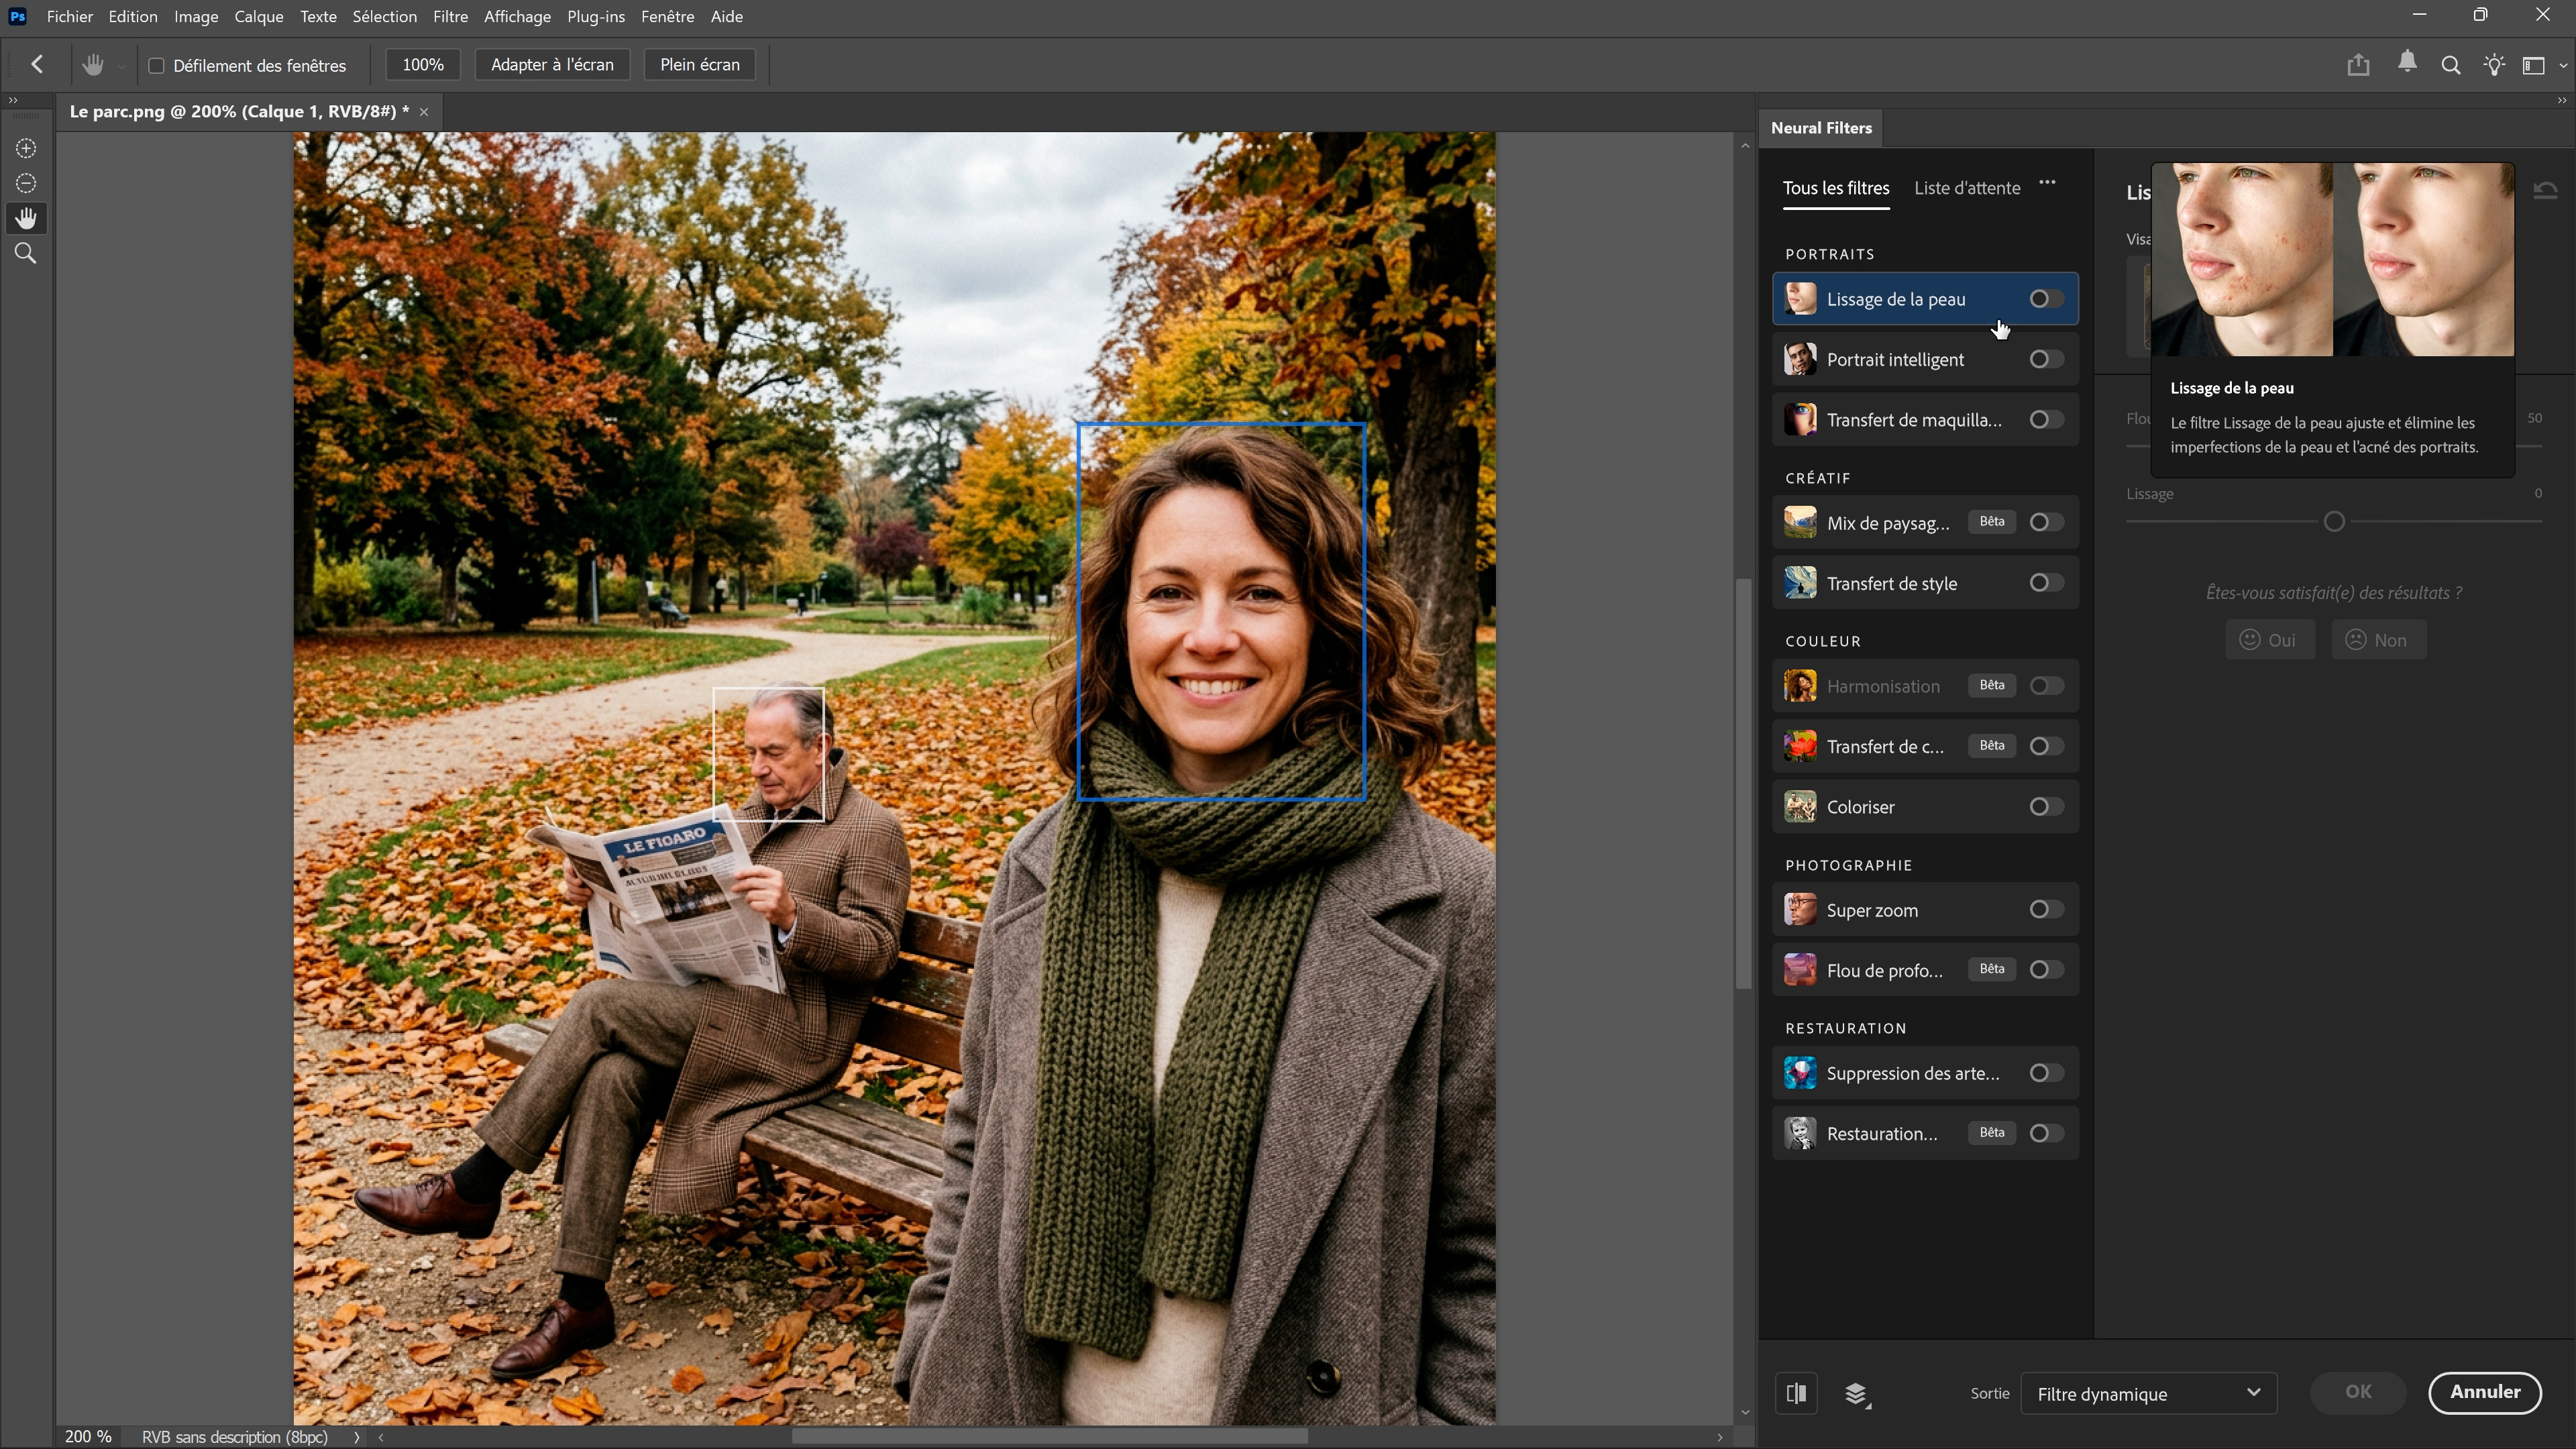Image resolution: width=2576 pixels, height=1449 pixels.
Task: Select the subtract from selection tool icon
Action: pos(26,184)
